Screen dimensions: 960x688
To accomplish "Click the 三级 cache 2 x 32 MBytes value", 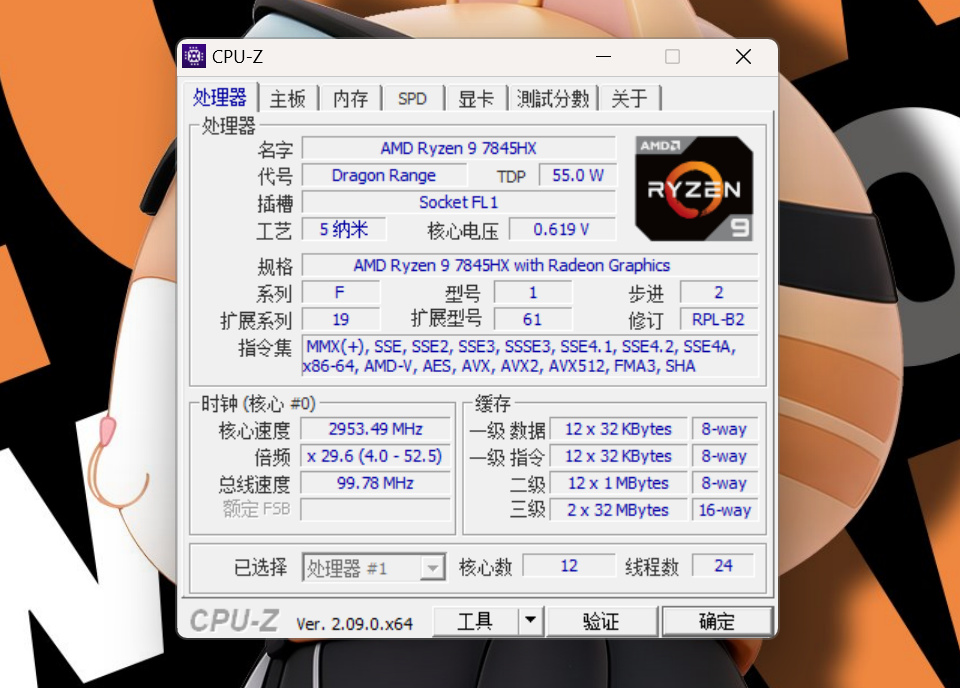I will [x=618, y=510].
